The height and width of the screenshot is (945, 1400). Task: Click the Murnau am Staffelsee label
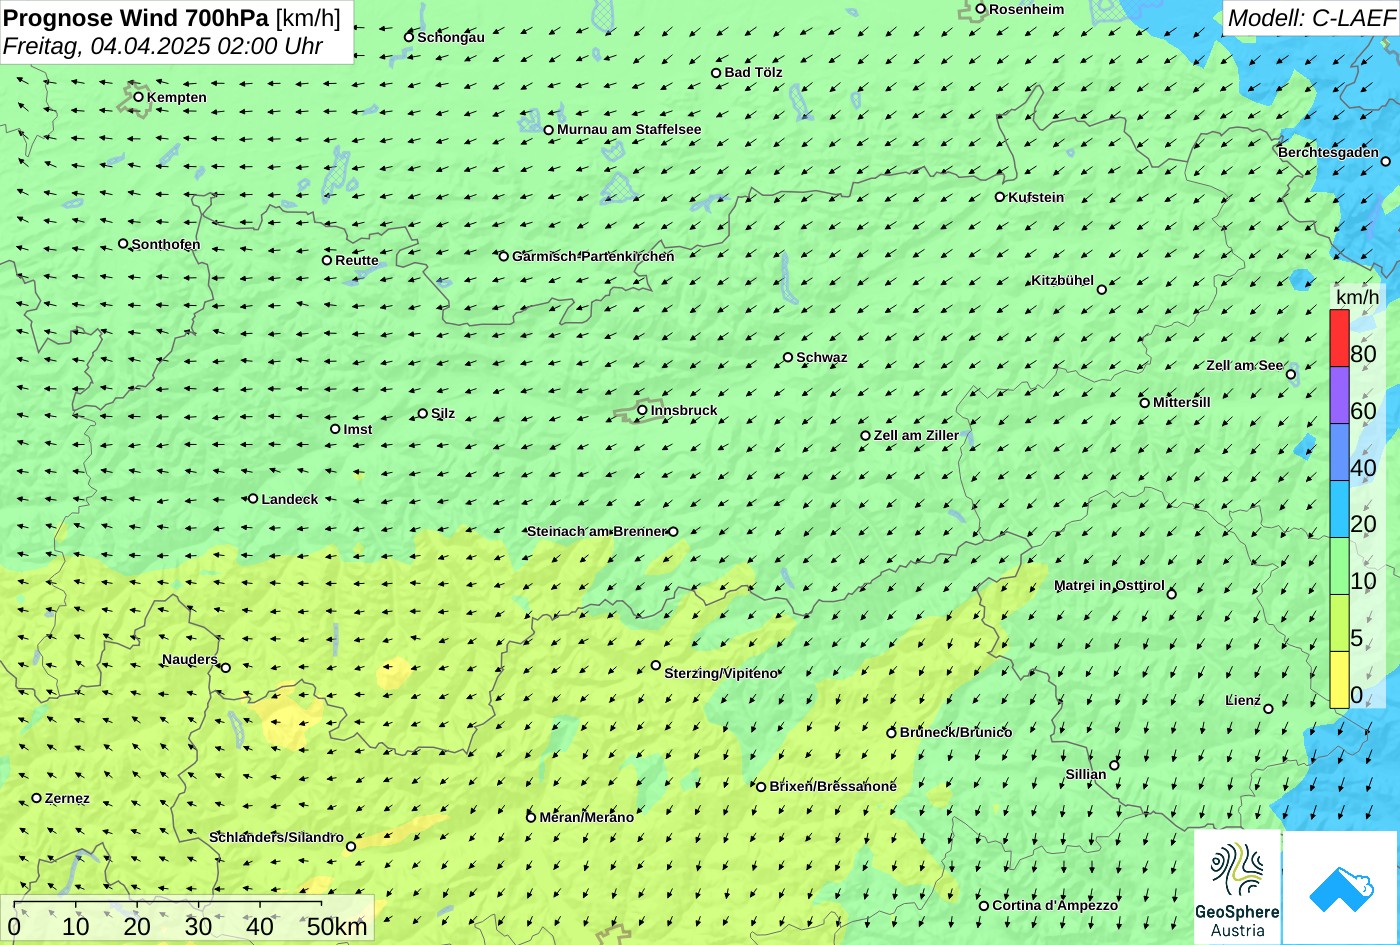pyautogui.click(x=629, y=129)
